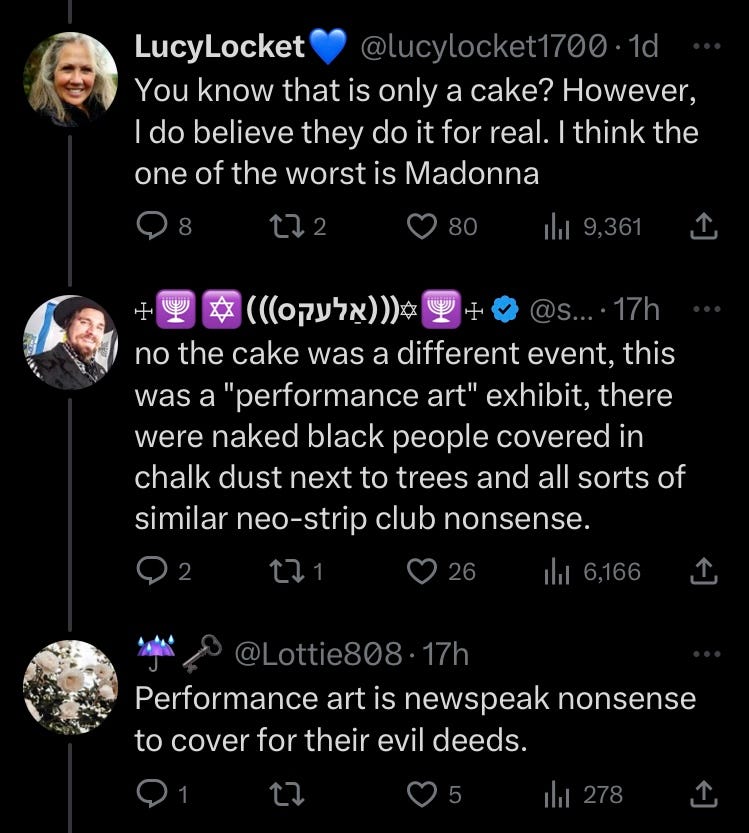Share LucyLocket's tweet
The width and height of the screenshot is (749, 833).
point(704,226)
